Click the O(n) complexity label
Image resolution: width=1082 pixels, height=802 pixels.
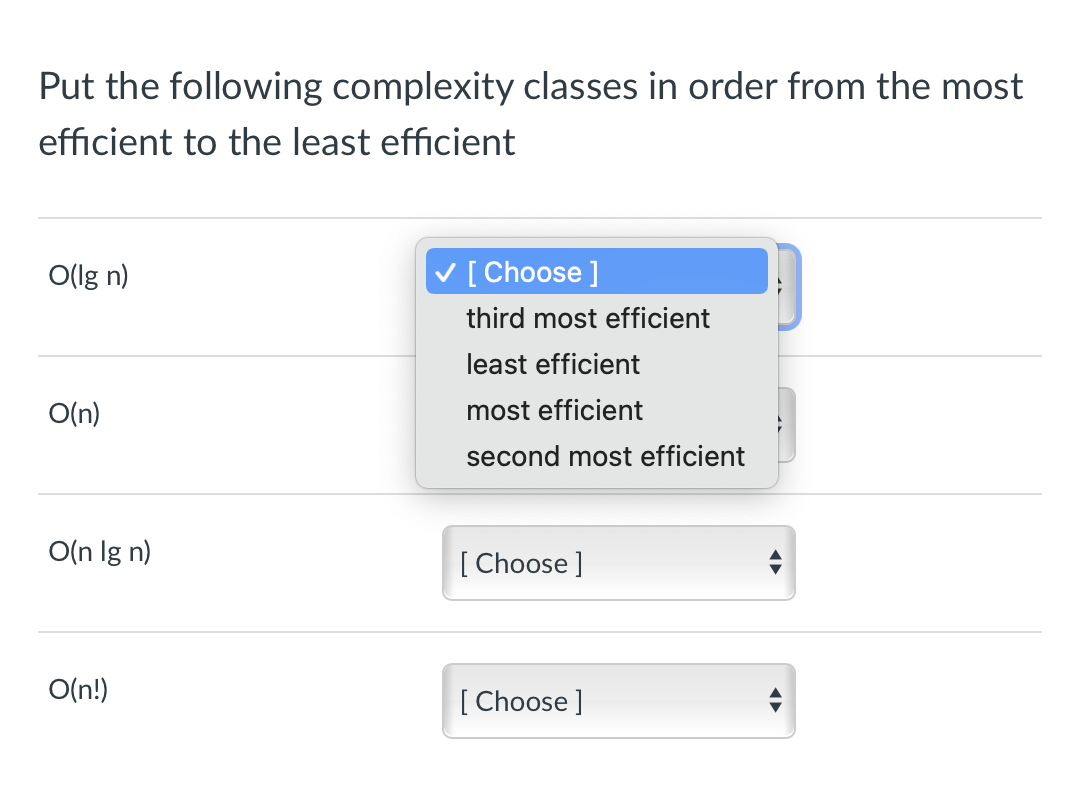click(74, 413)
